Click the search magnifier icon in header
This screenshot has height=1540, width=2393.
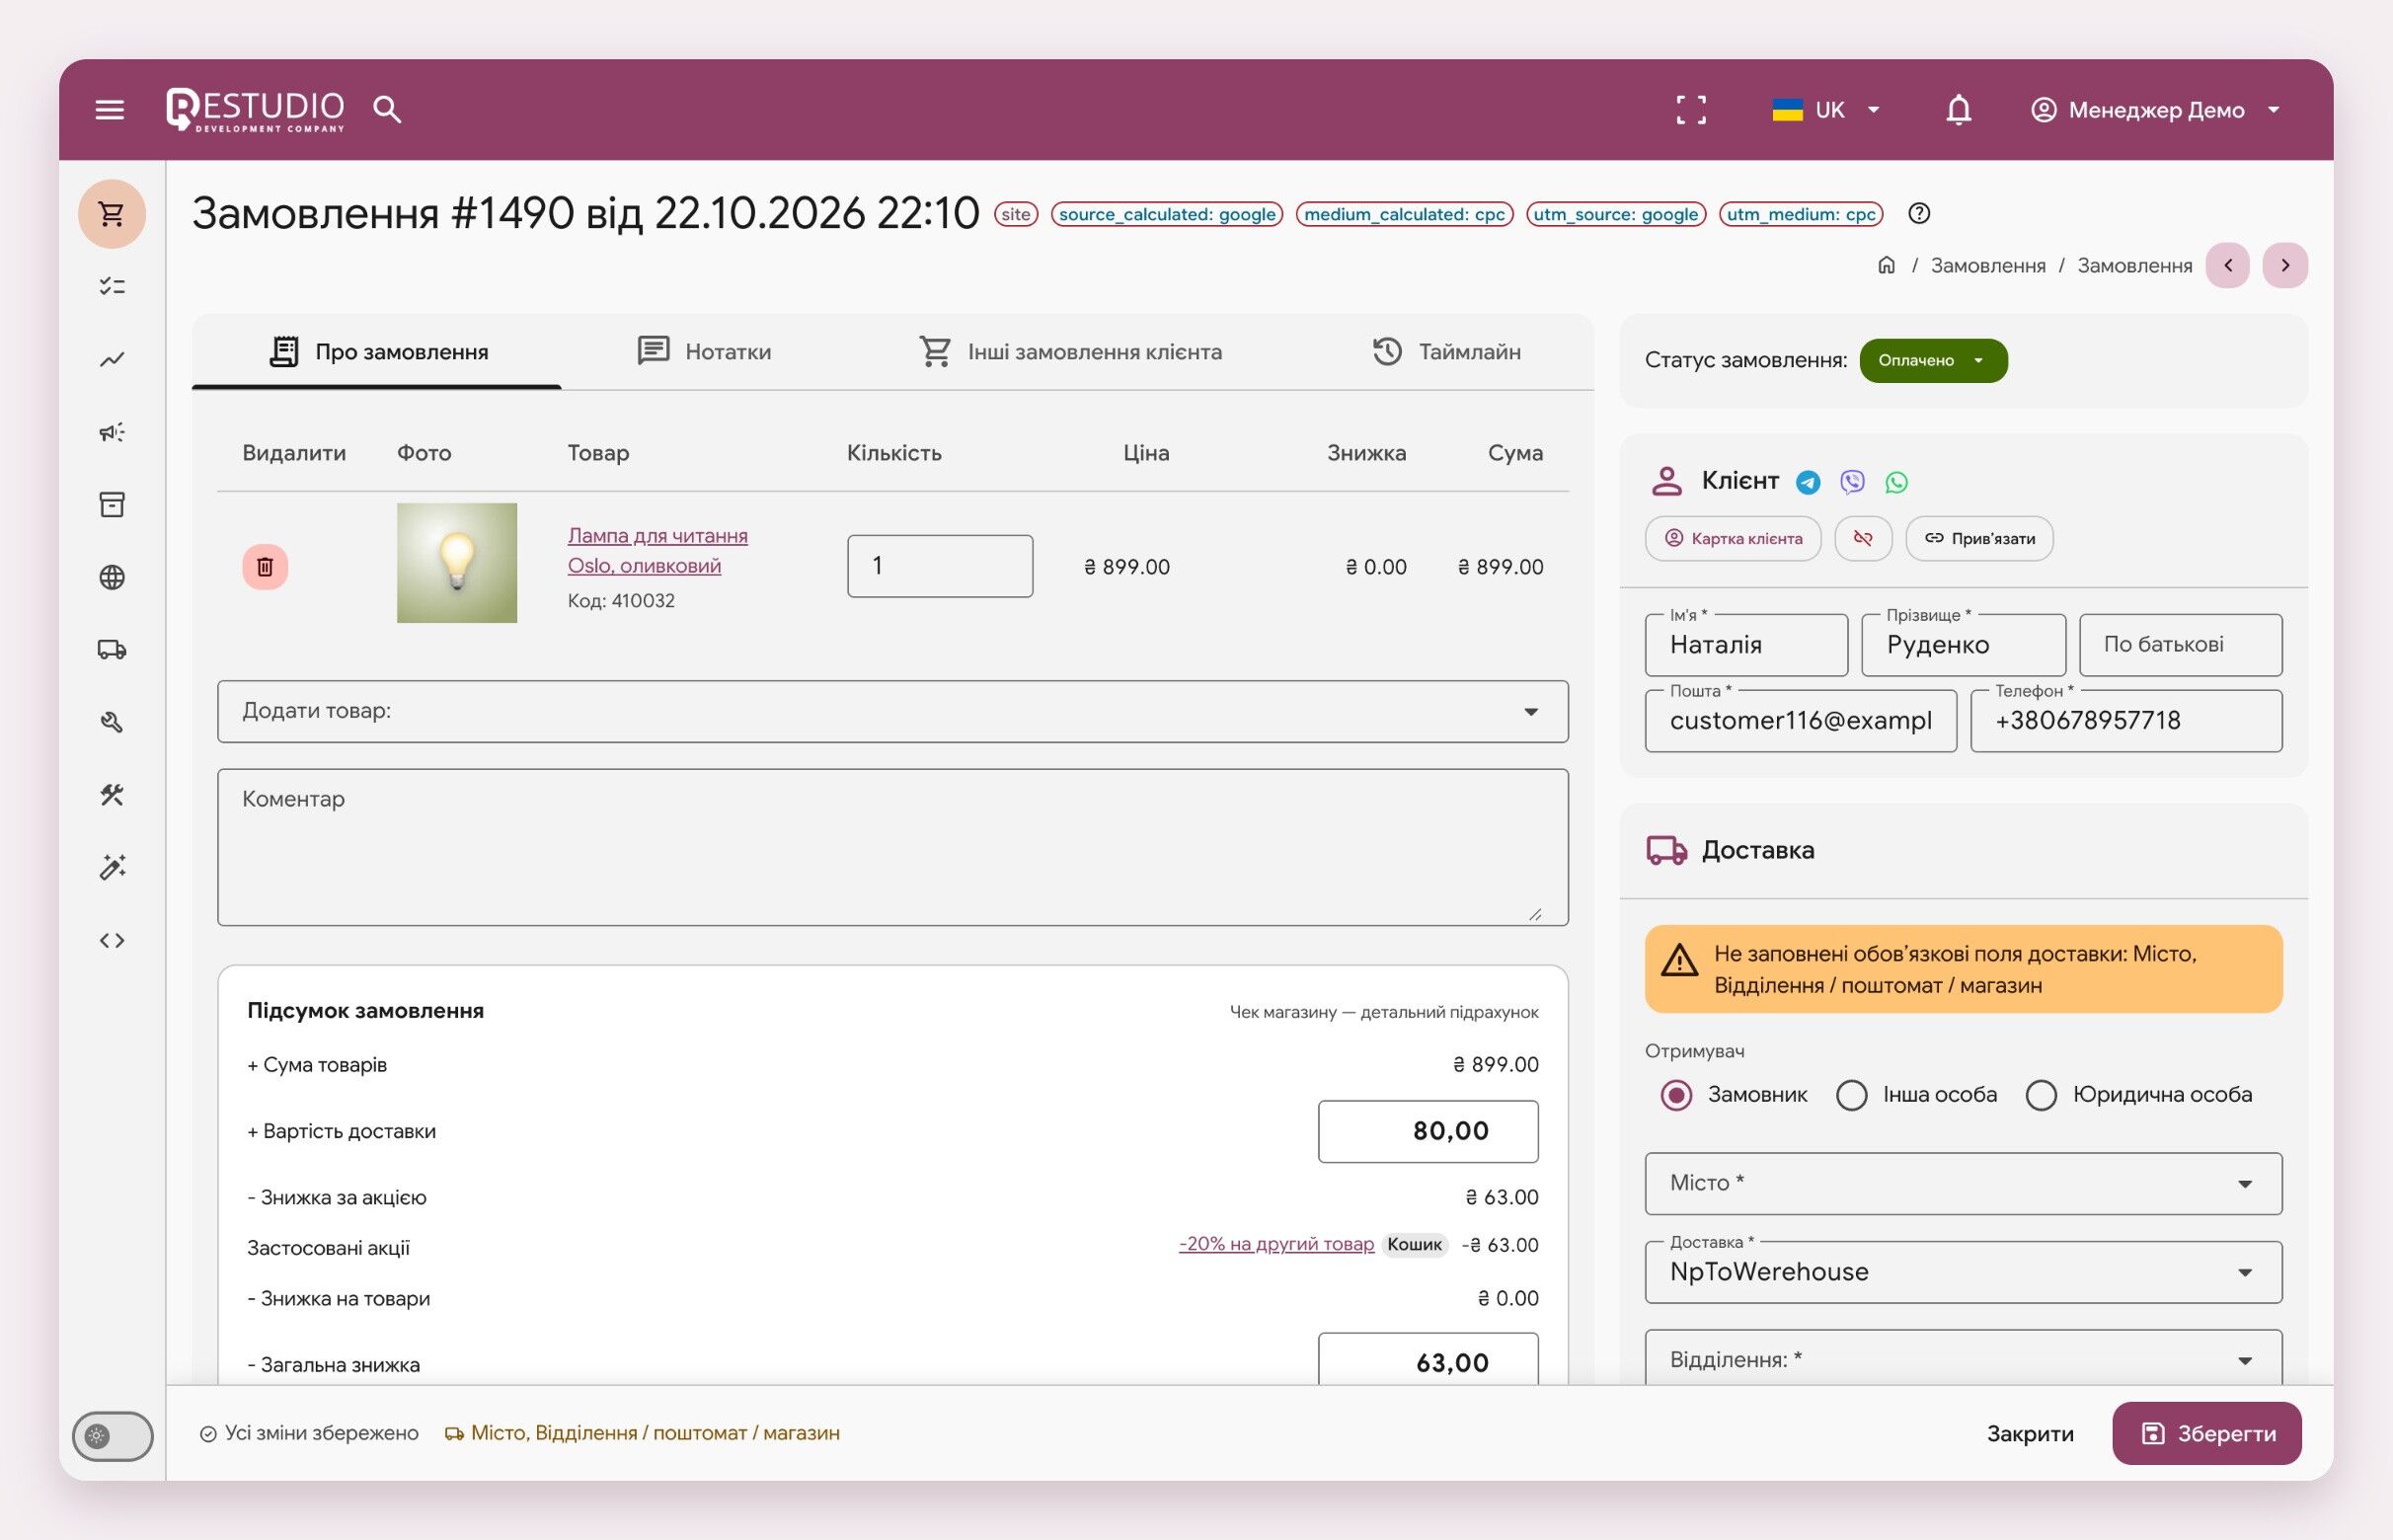387,109
